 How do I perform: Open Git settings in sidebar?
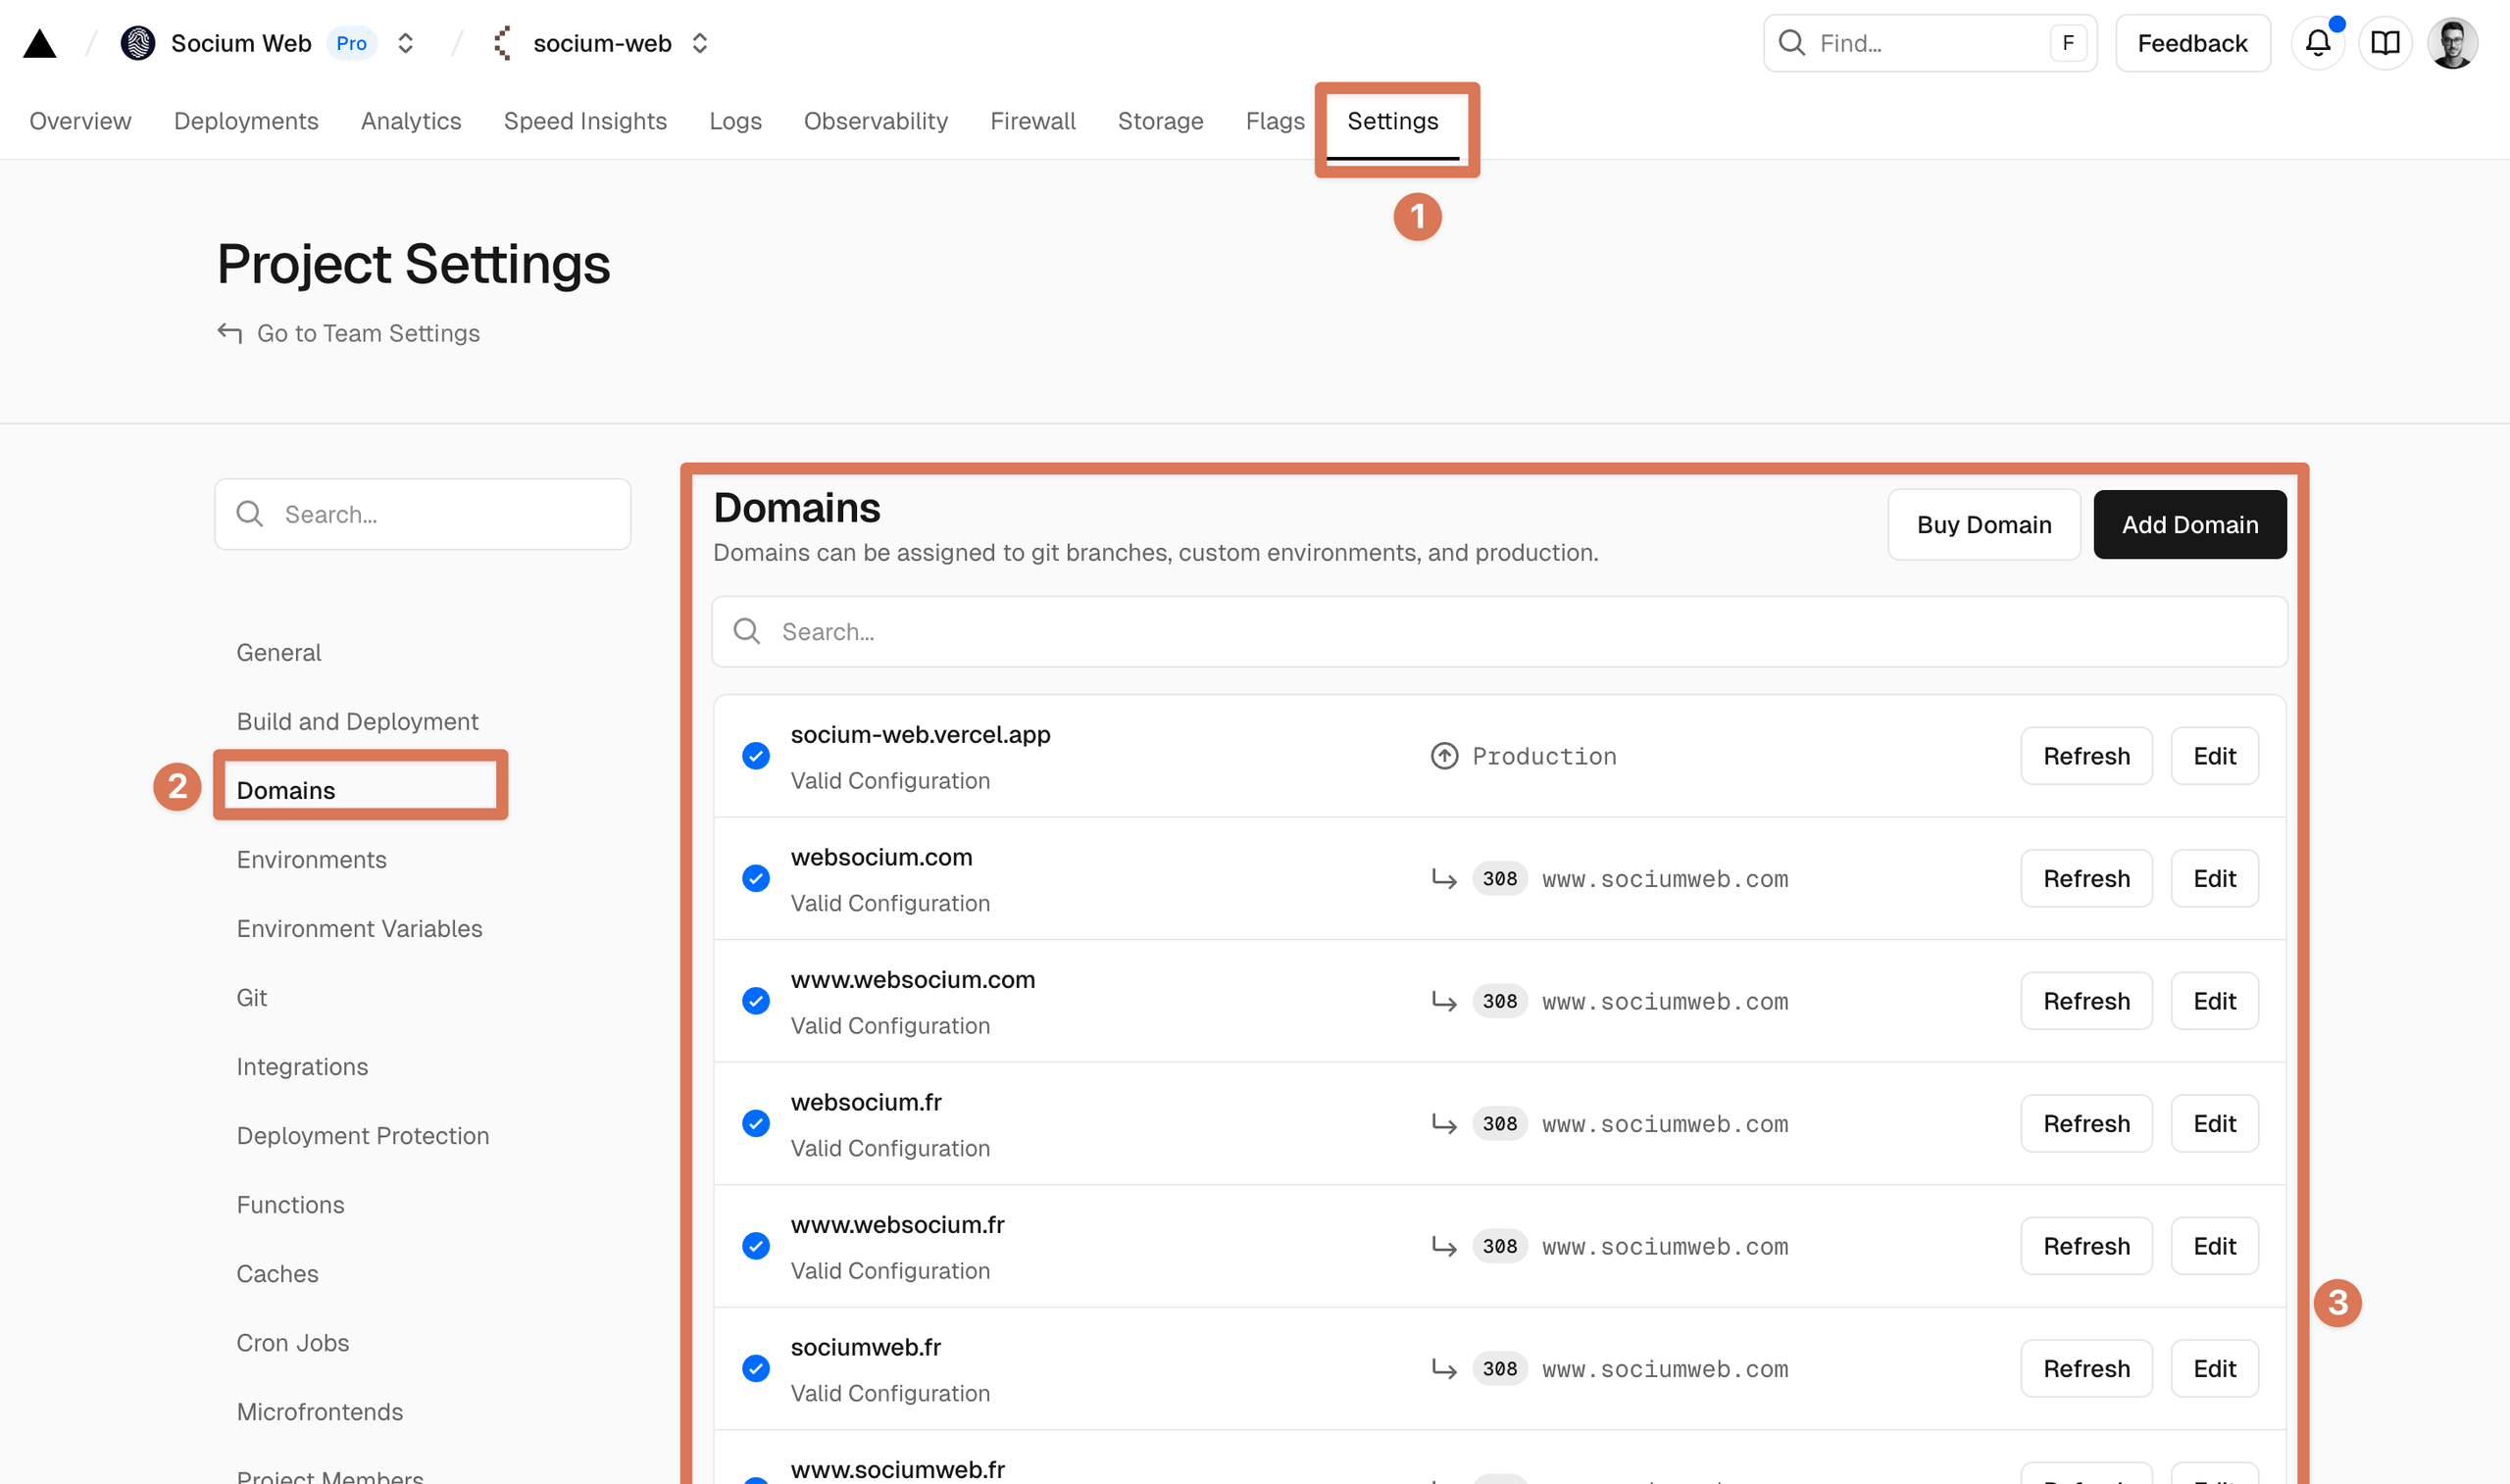click(252, 998)
